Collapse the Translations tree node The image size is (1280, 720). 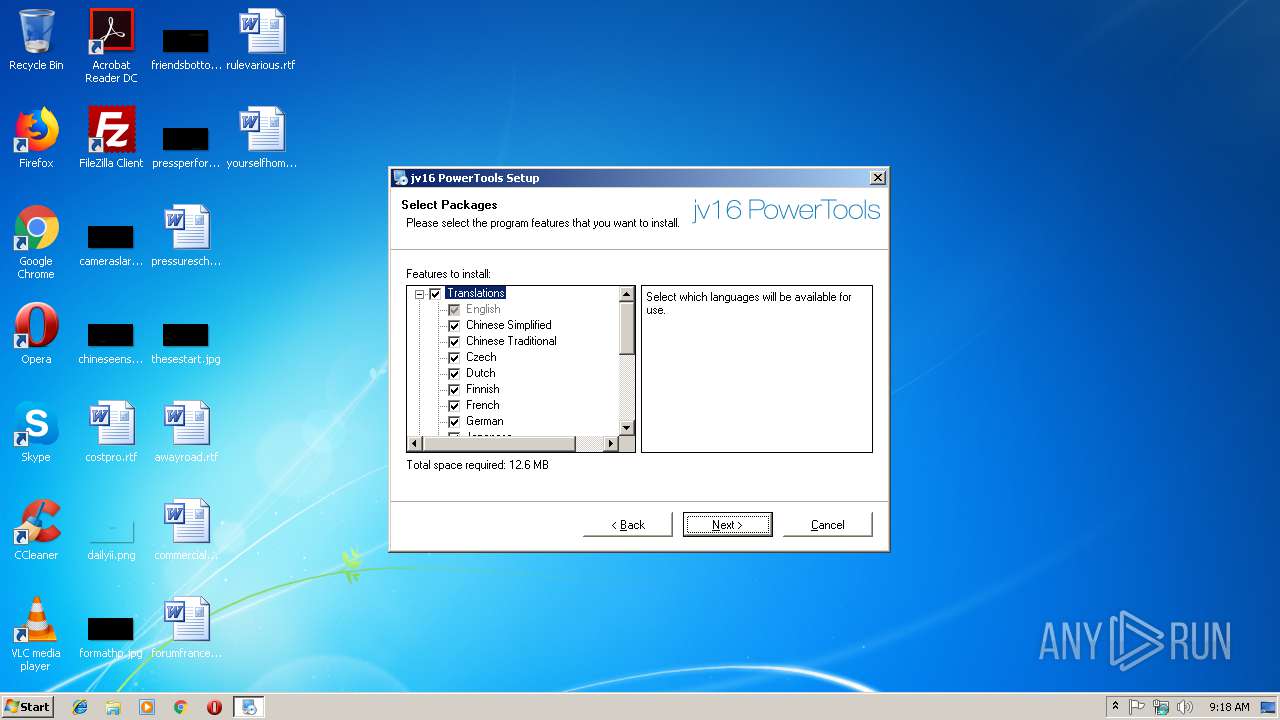pyautogui.click(x=420, y=294)
